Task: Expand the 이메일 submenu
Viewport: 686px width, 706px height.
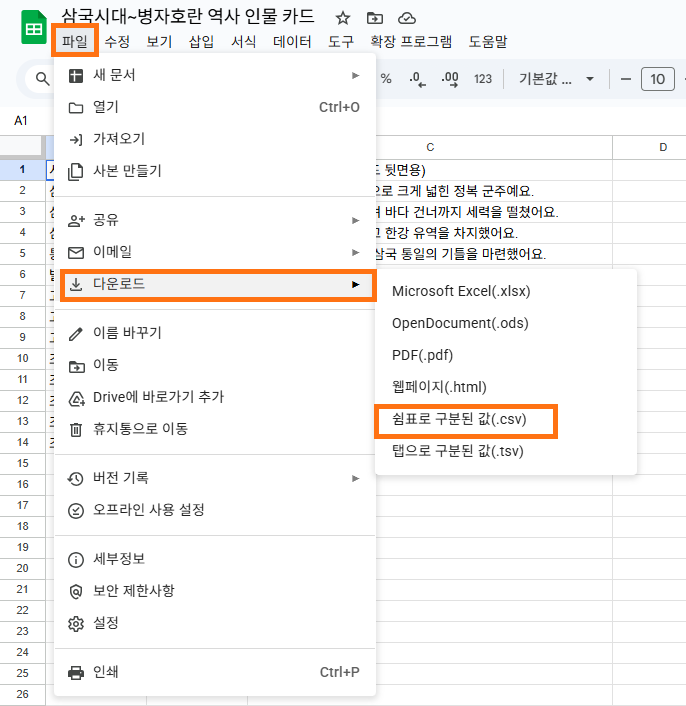Action: click(x=215, y=252)
